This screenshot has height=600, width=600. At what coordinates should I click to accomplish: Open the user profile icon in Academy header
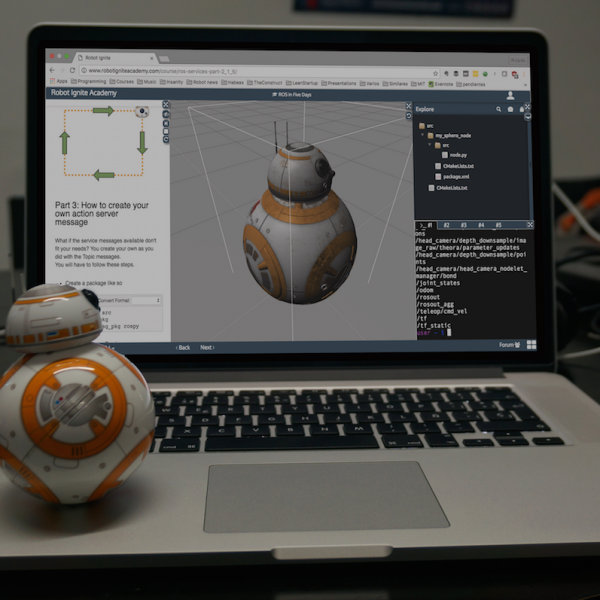pyautogui.click(x=510, y=96)
